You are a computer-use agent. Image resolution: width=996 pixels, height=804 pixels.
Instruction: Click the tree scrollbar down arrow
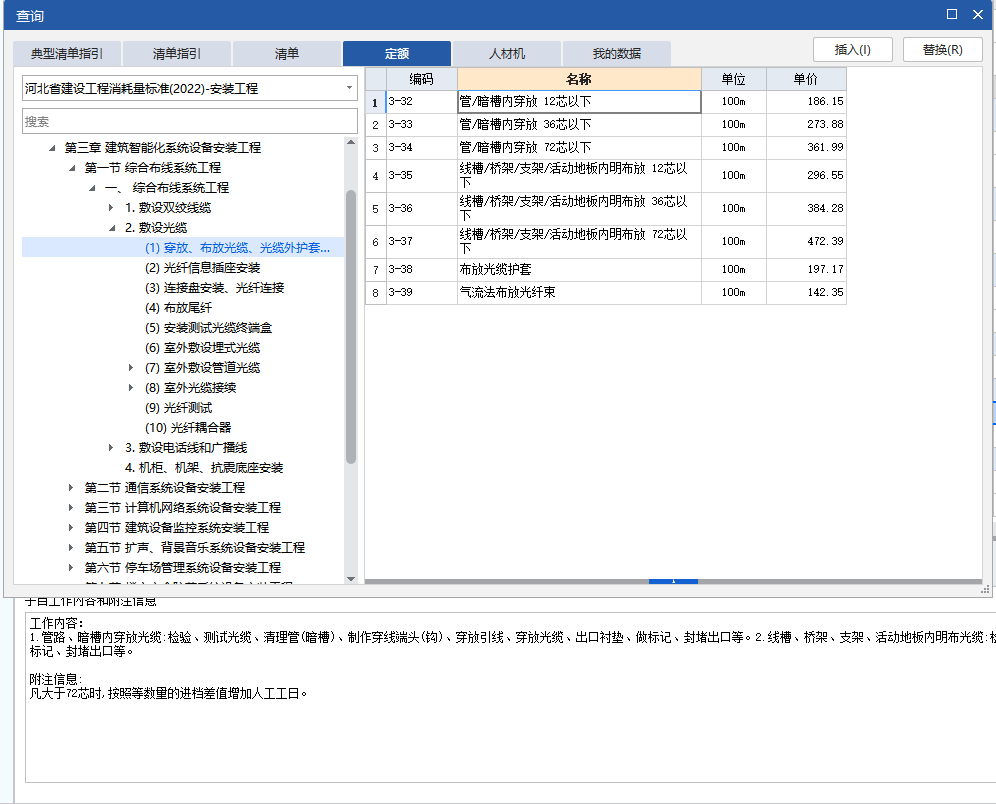coord(351,579)
